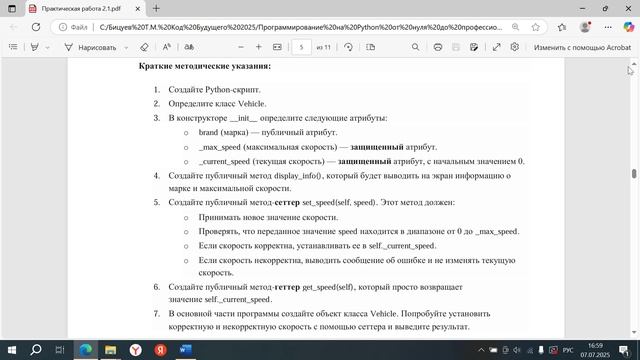Select the eraser tool
640x360 pixels.
click(144, 47)
